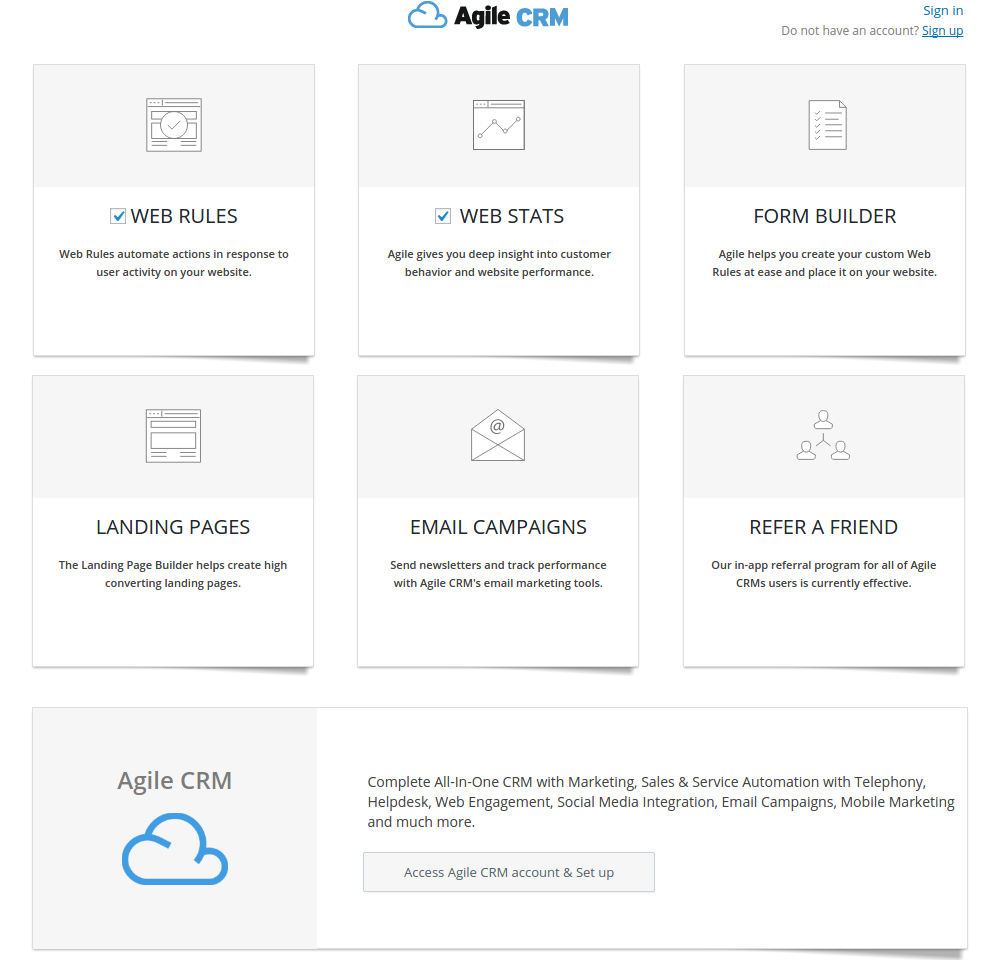
Task: Click the "Do not have an account?" text
Action: 850,31
